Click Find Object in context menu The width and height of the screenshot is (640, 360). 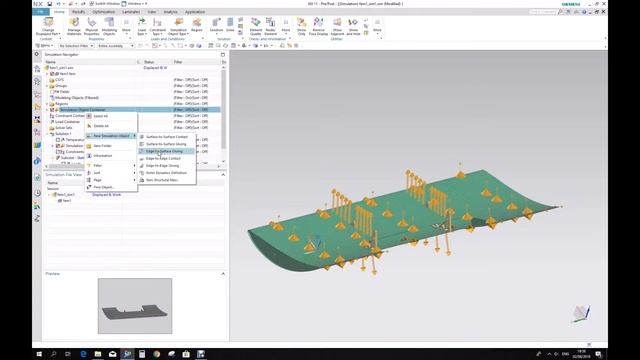111,187
